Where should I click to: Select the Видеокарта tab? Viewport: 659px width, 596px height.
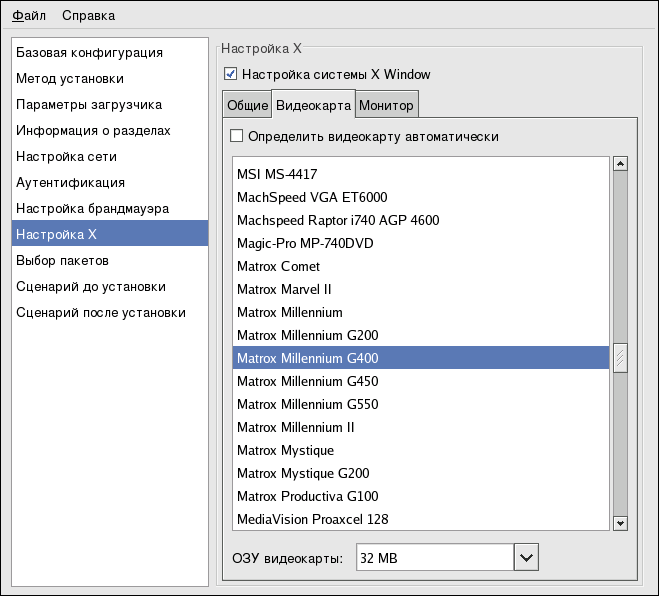[313, 105]
